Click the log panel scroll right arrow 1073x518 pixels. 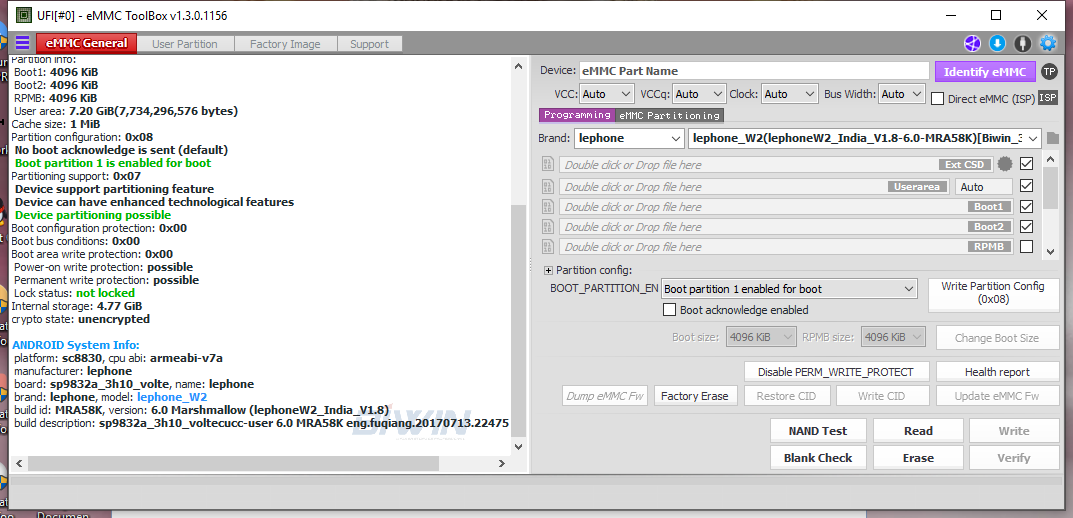pos(502,463)
